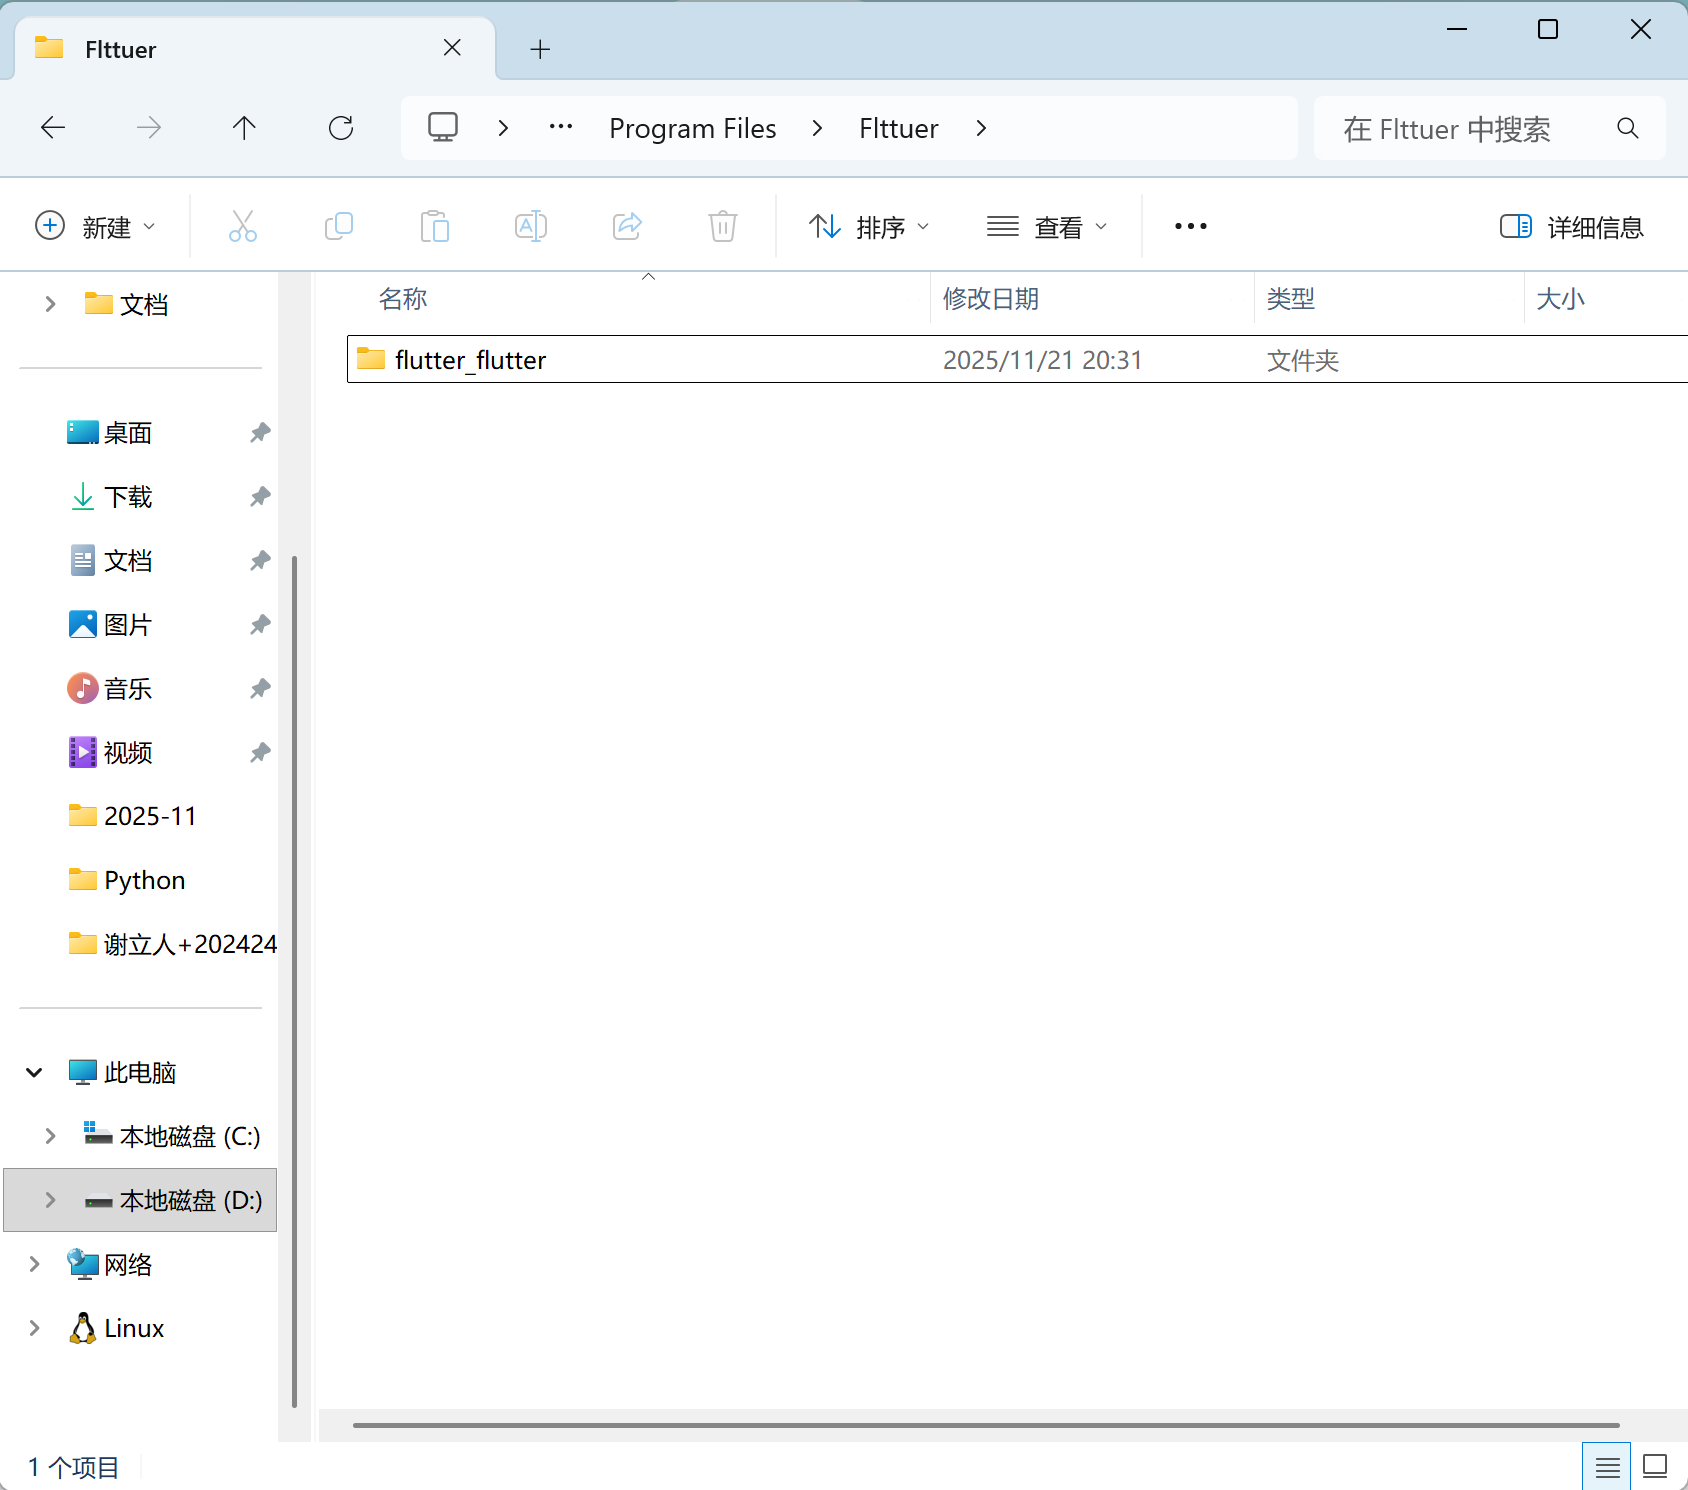Screen dimensions: 1688x1490
Task: Open the 查看 view dropdown
Action: pyautogui.click(x=1046, y=226)
